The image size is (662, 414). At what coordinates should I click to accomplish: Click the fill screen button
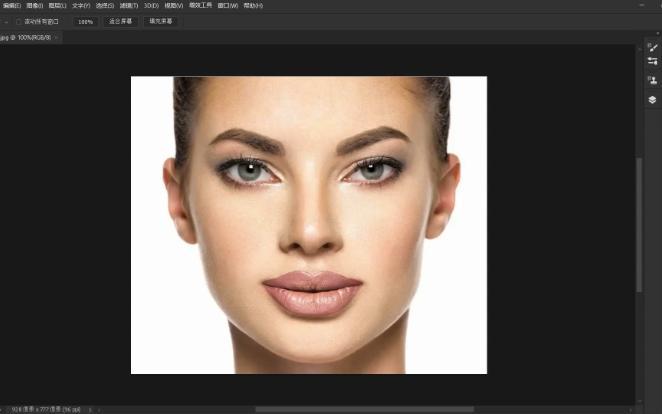coord(160,21)
